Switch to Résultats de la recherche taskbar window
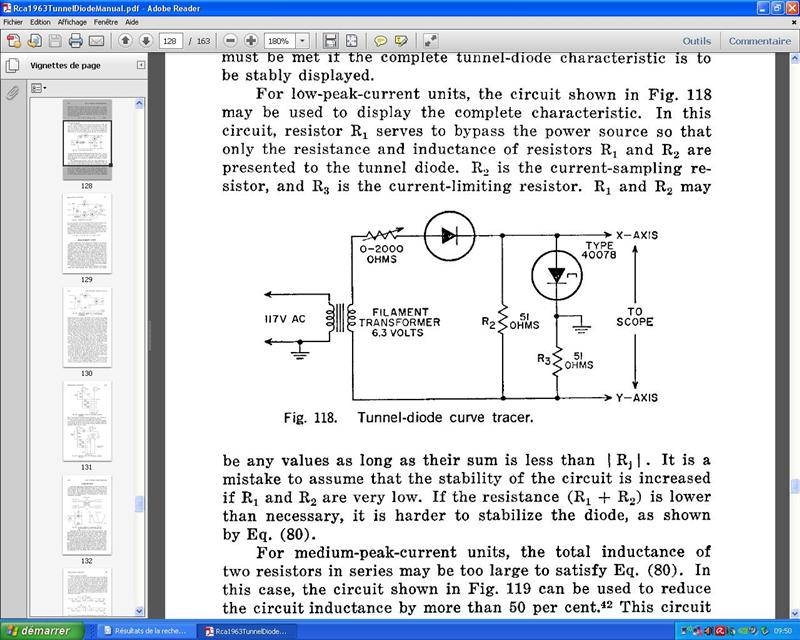Image resolution: width=800 pixels, height=640 pixels. [145, 631]
